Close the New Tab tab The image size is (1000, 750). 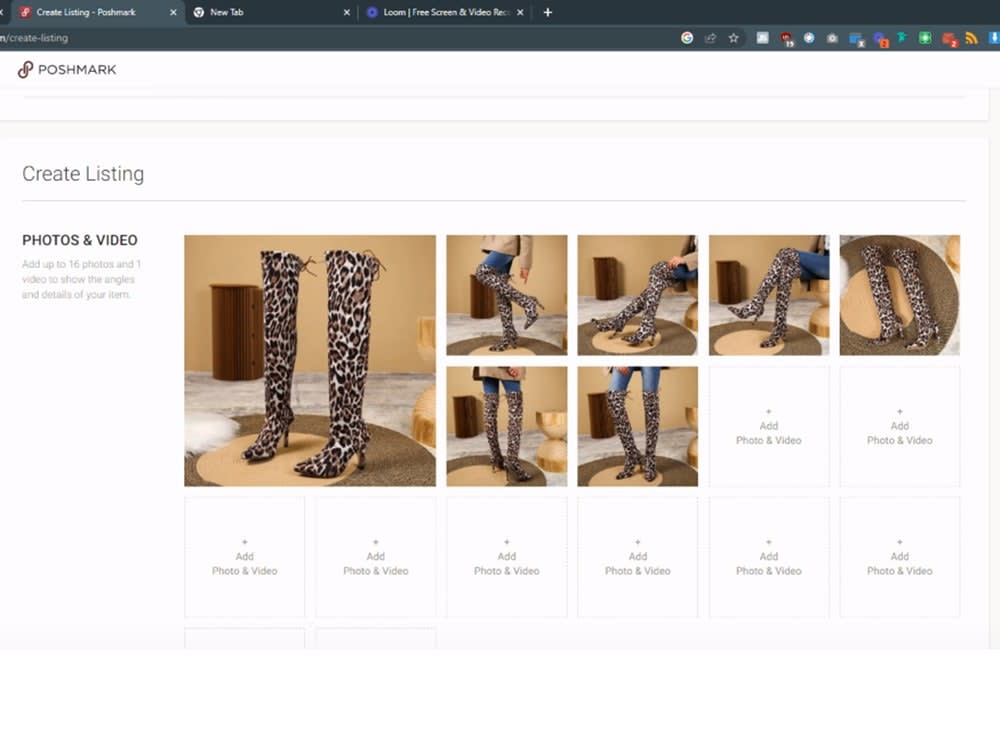coord(346,12)
